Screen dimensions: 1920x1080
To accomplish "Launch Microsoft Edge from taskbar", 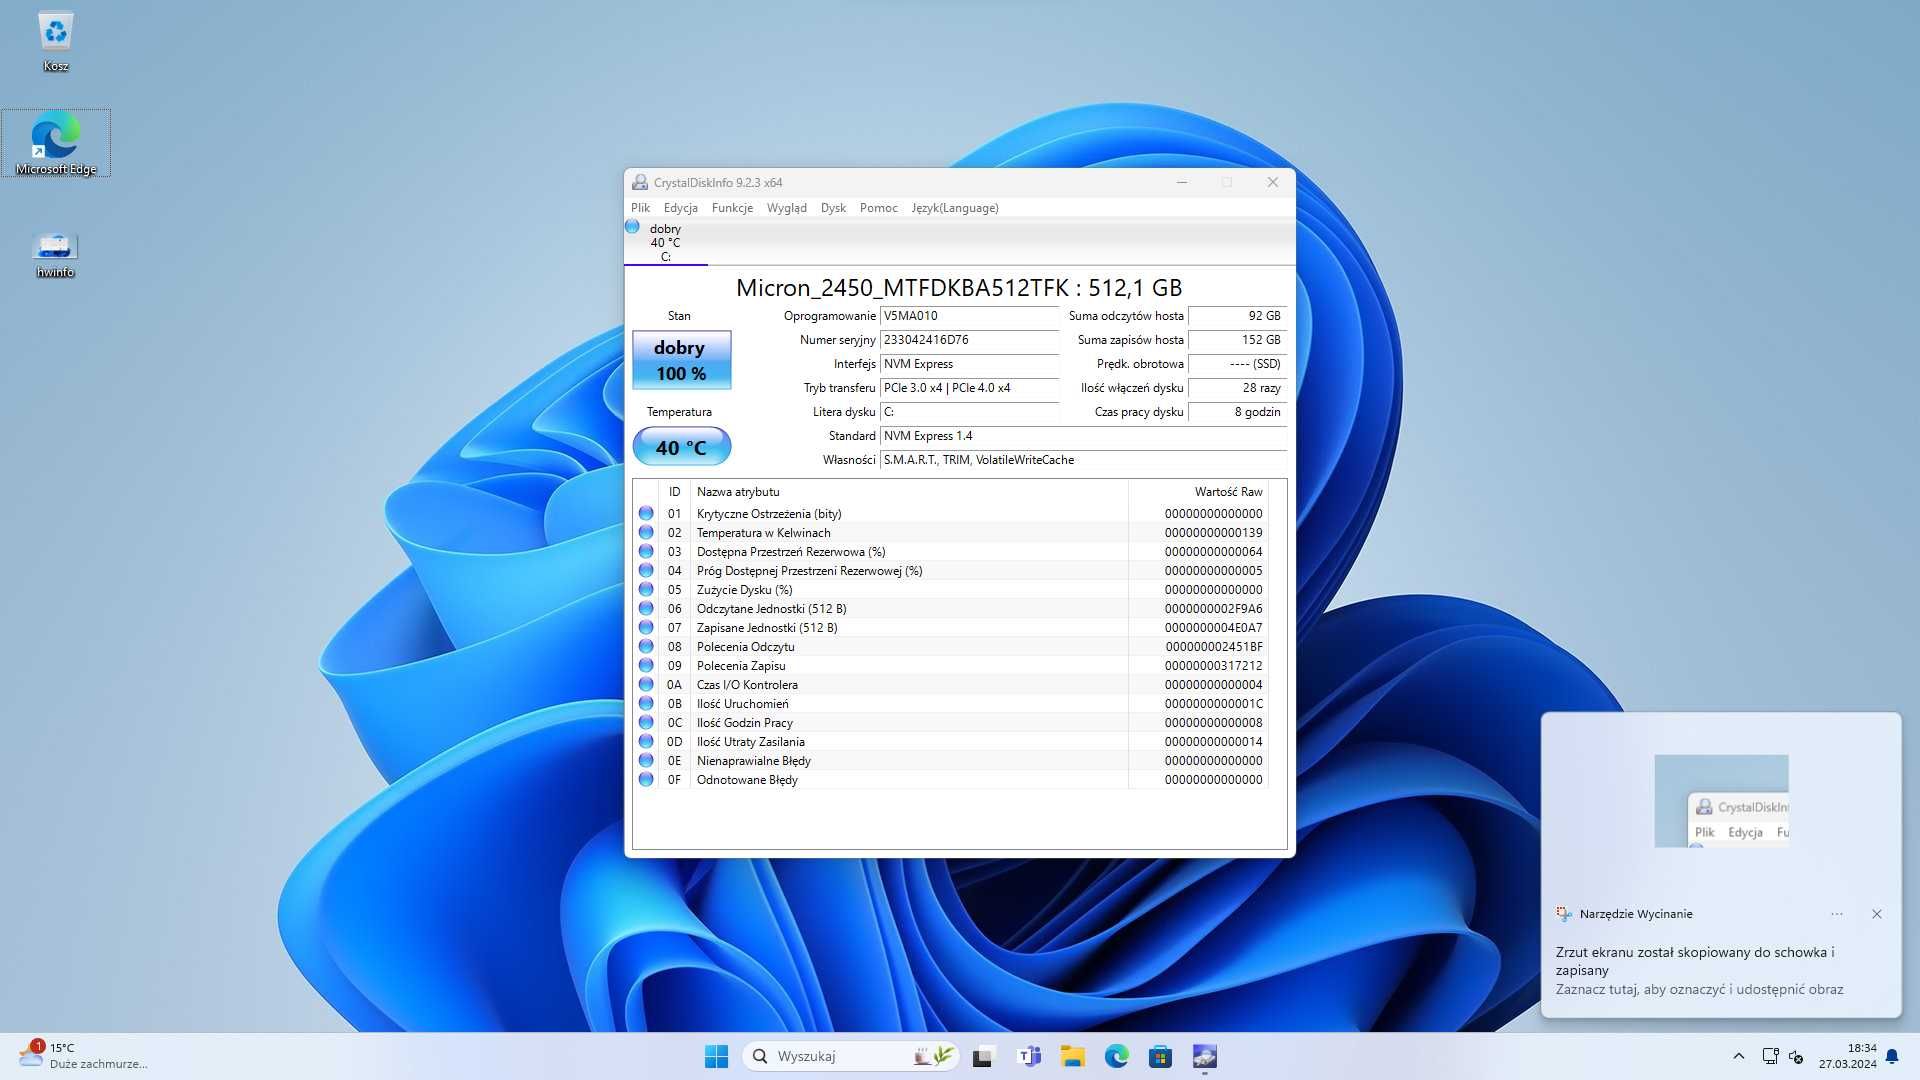I will tap(1116, 1056).
